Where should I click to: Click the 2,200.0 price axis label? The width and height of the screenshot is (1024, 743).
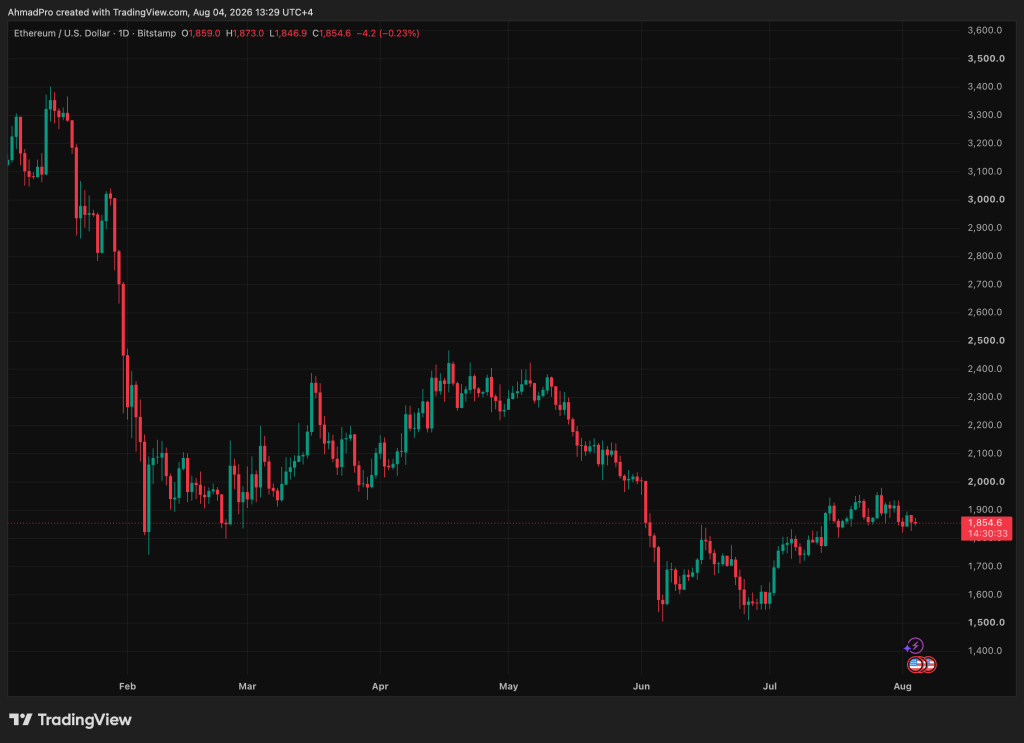(985, 424)
